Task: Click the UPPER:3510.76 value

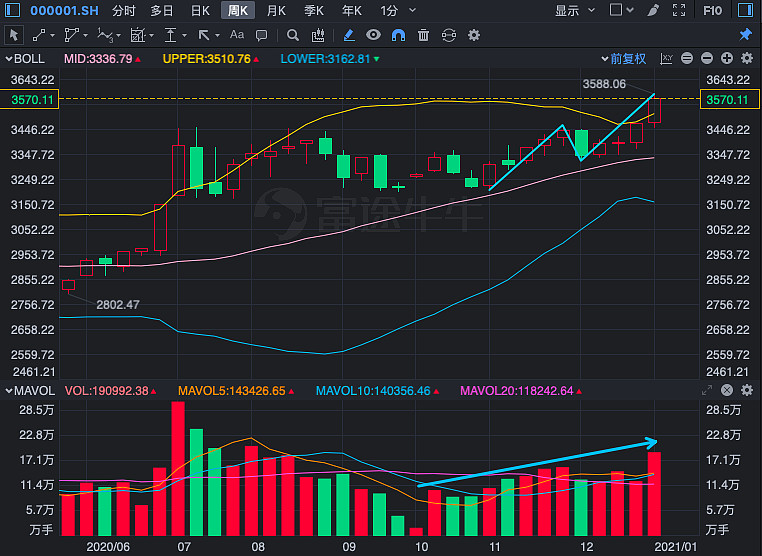Action: [x=207, y=59]
